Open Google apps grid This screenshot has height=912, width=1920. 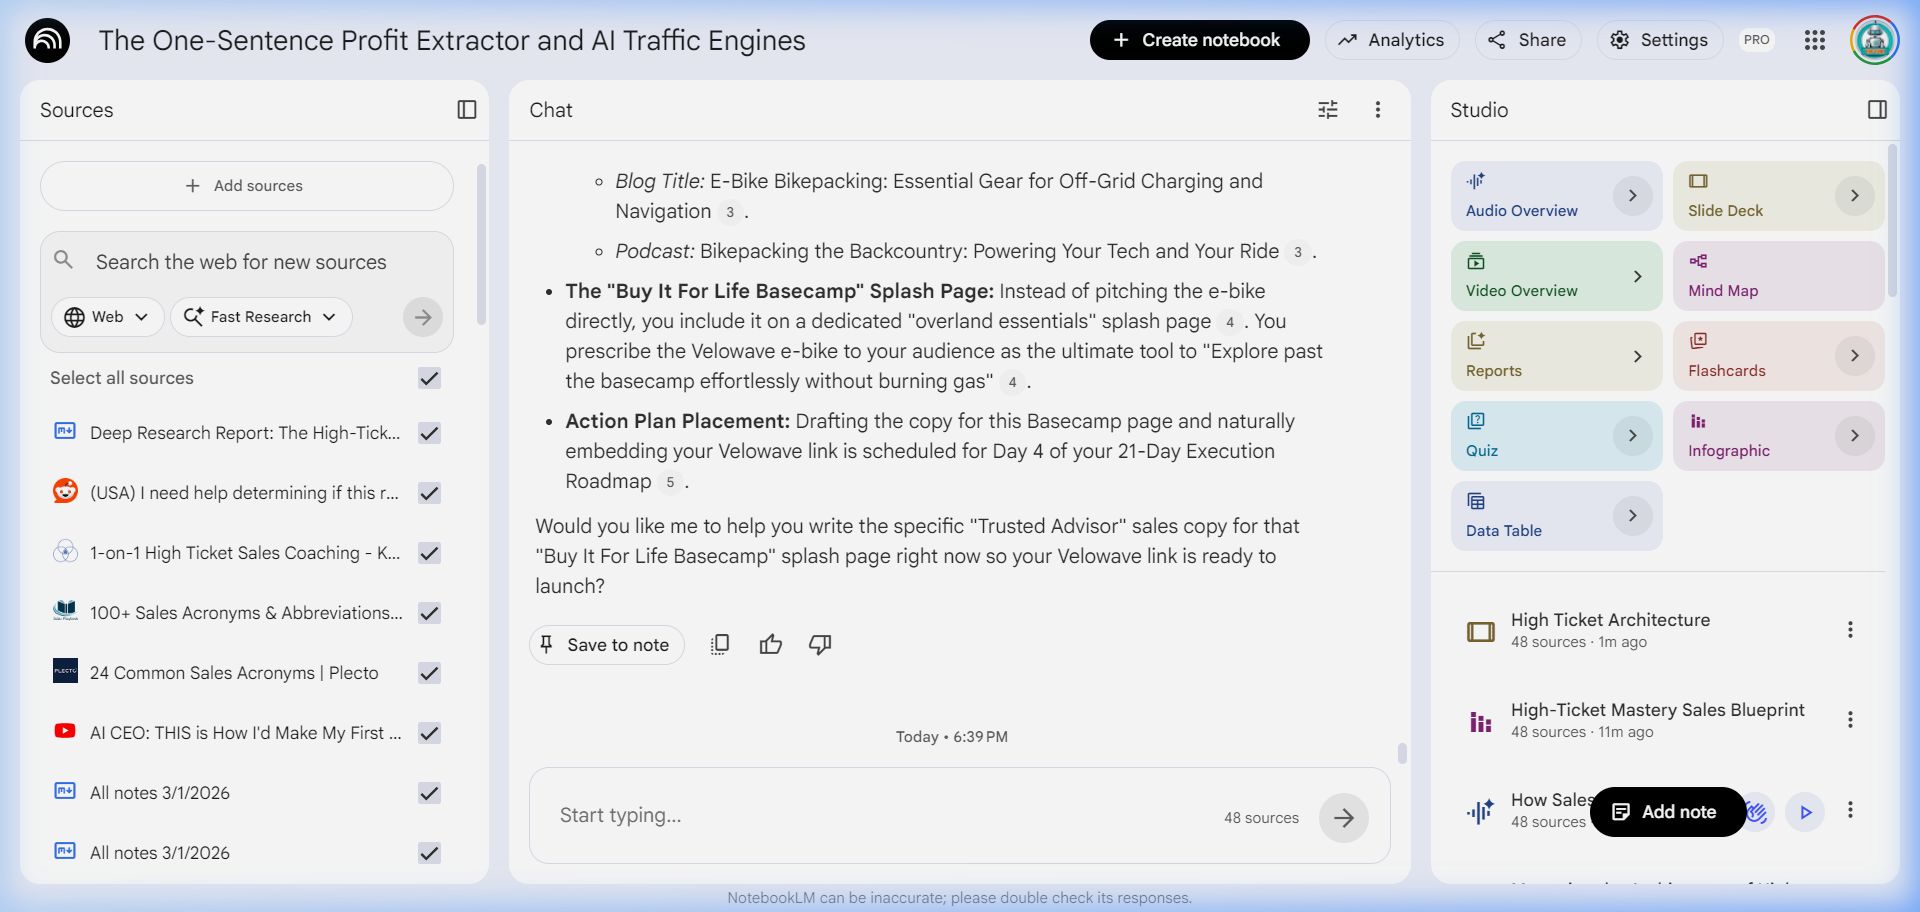1814,40
